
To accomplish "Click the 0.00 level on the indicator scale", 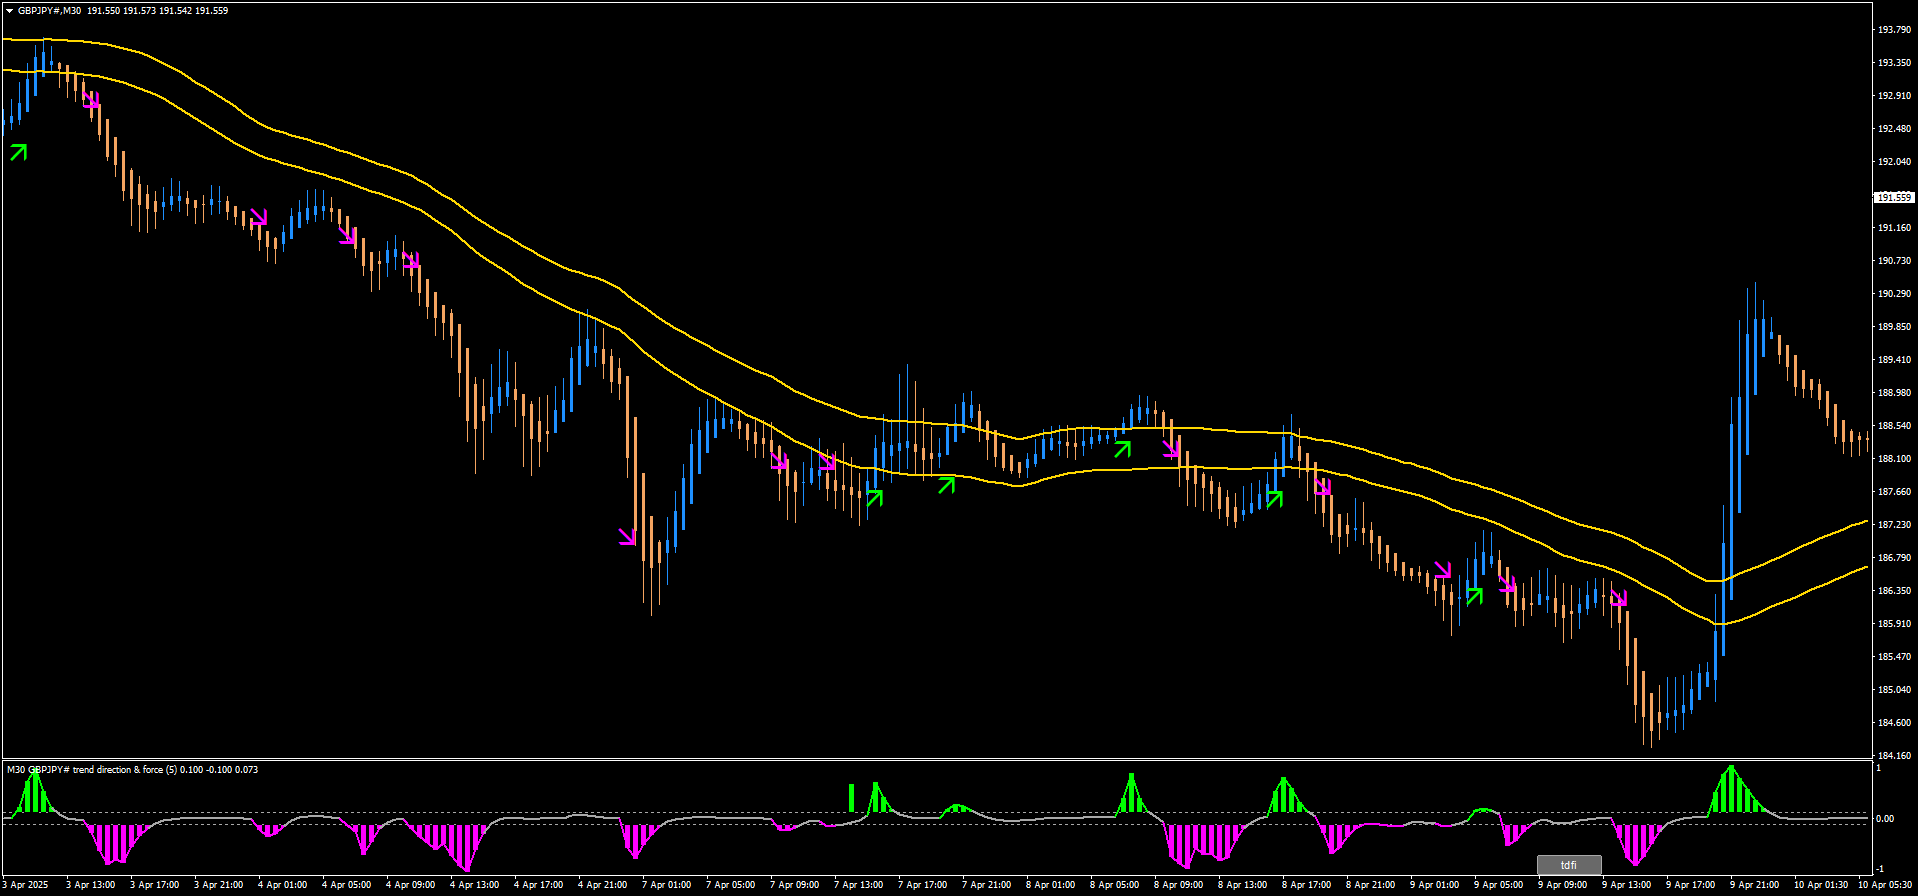I will [x=1885, y=819].
